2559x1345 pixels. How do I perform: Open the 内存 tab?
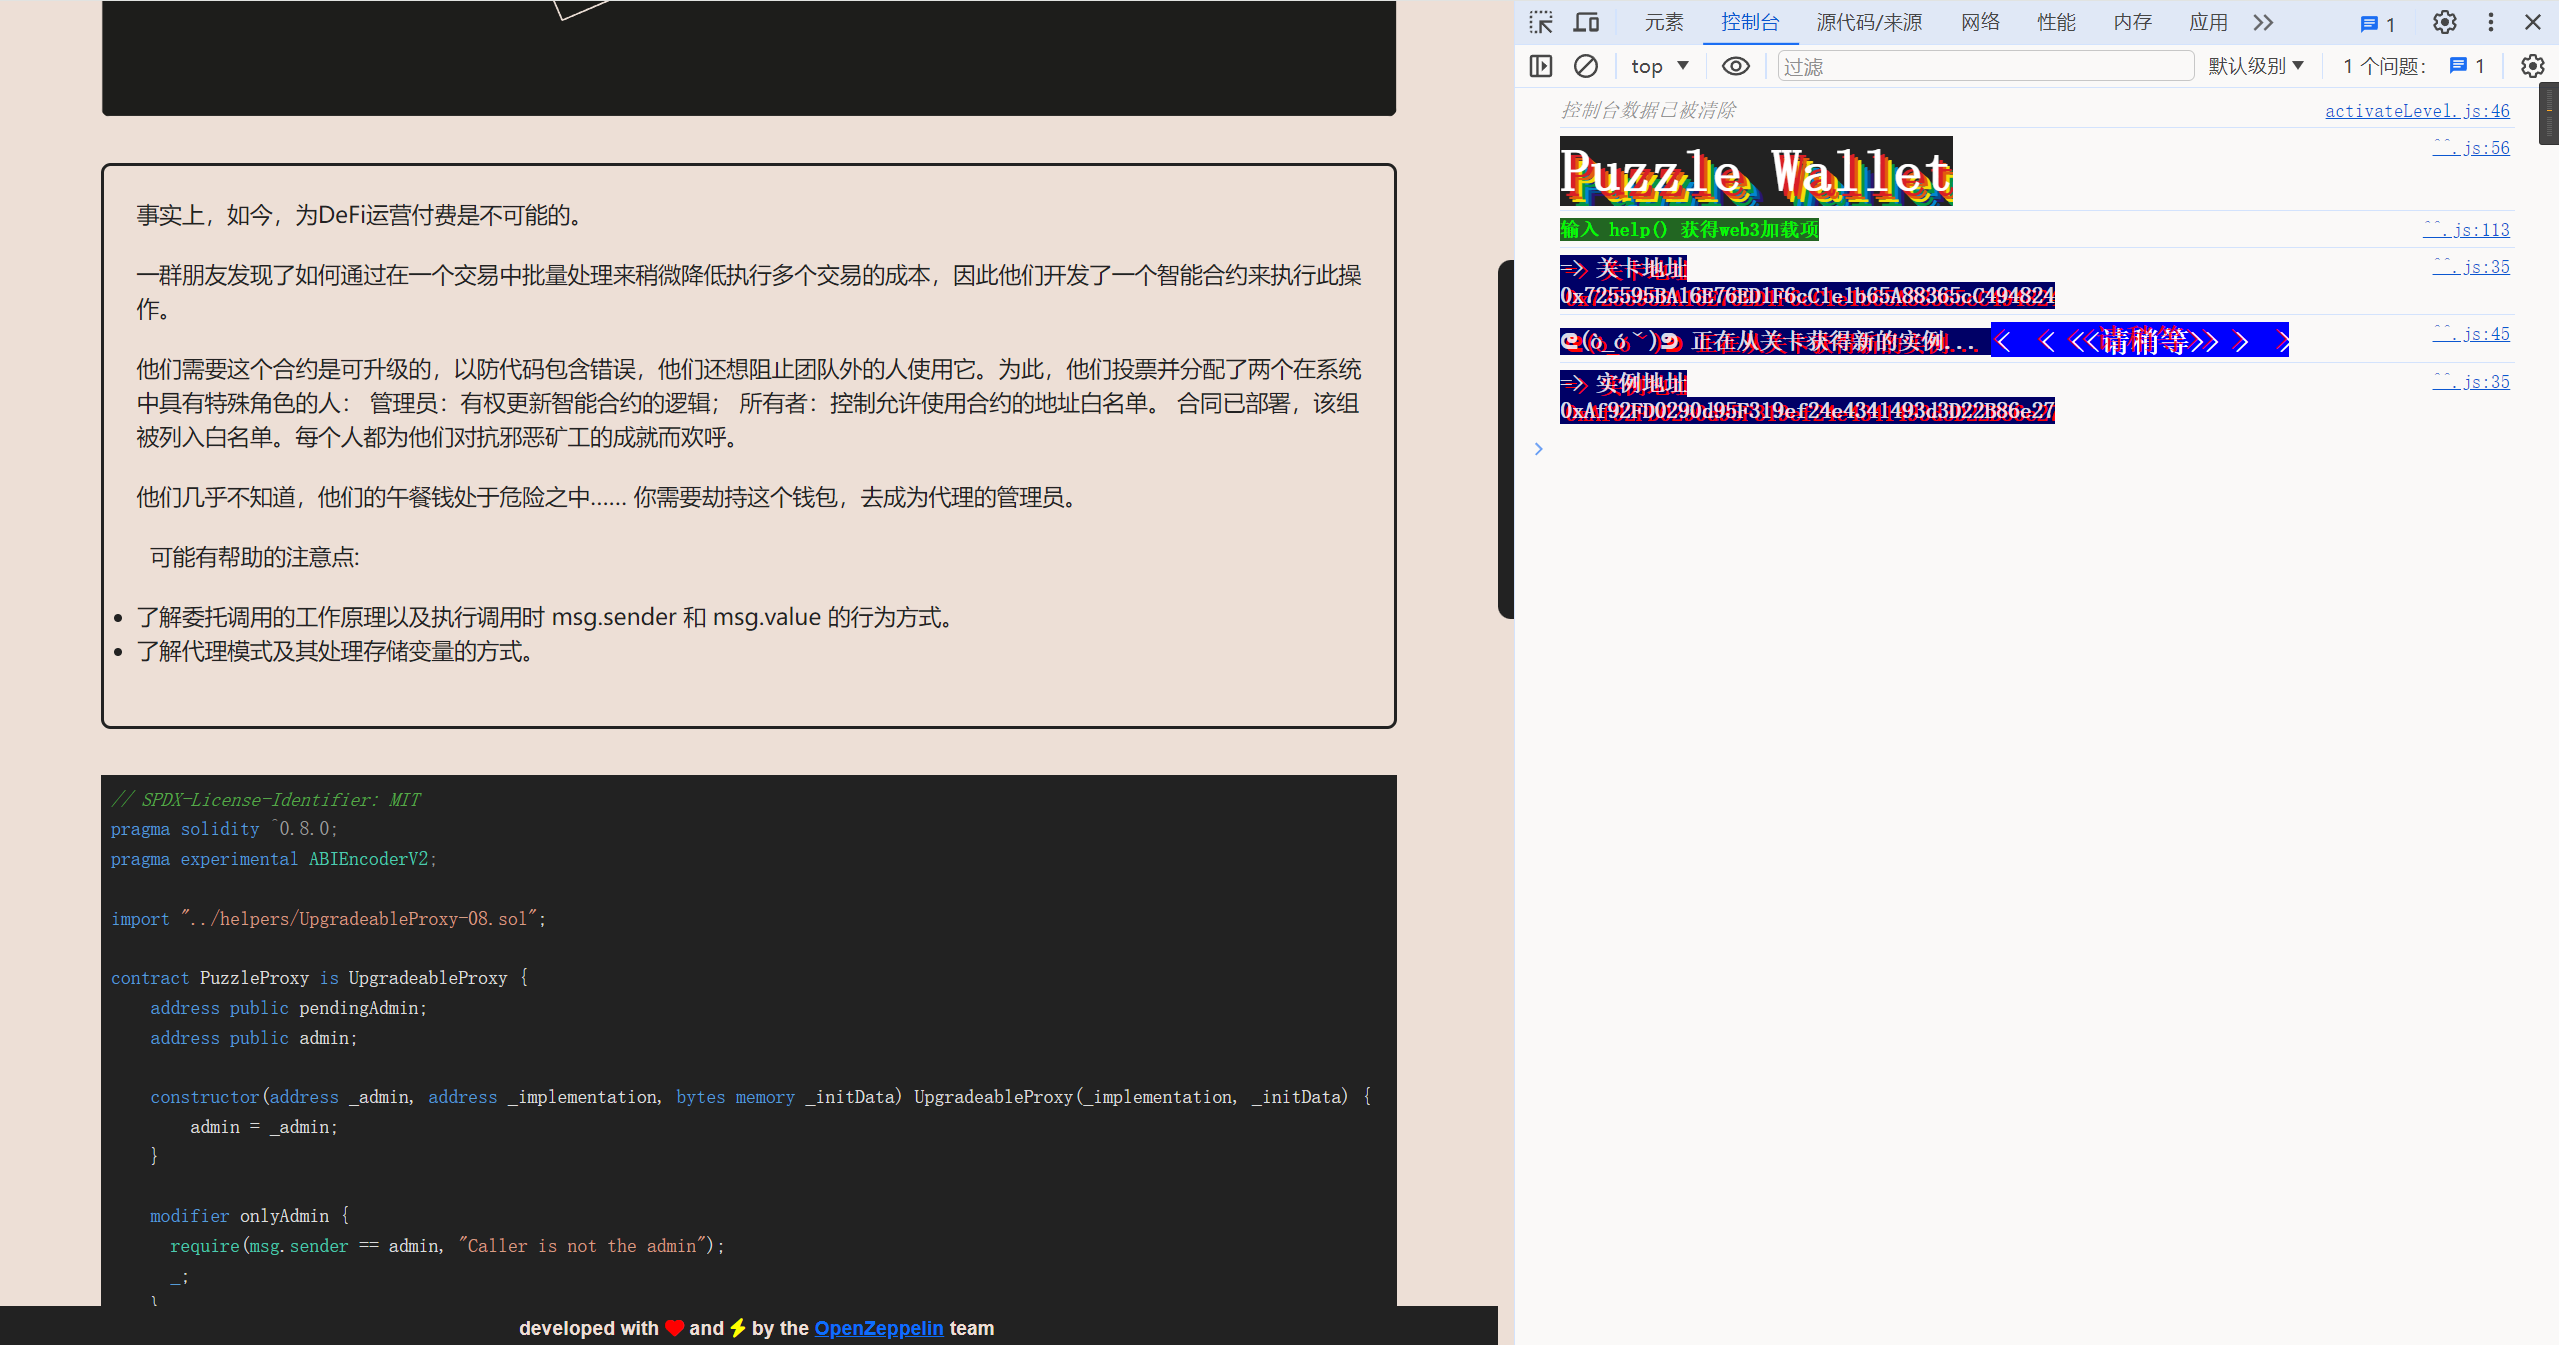coord(2132,22)
